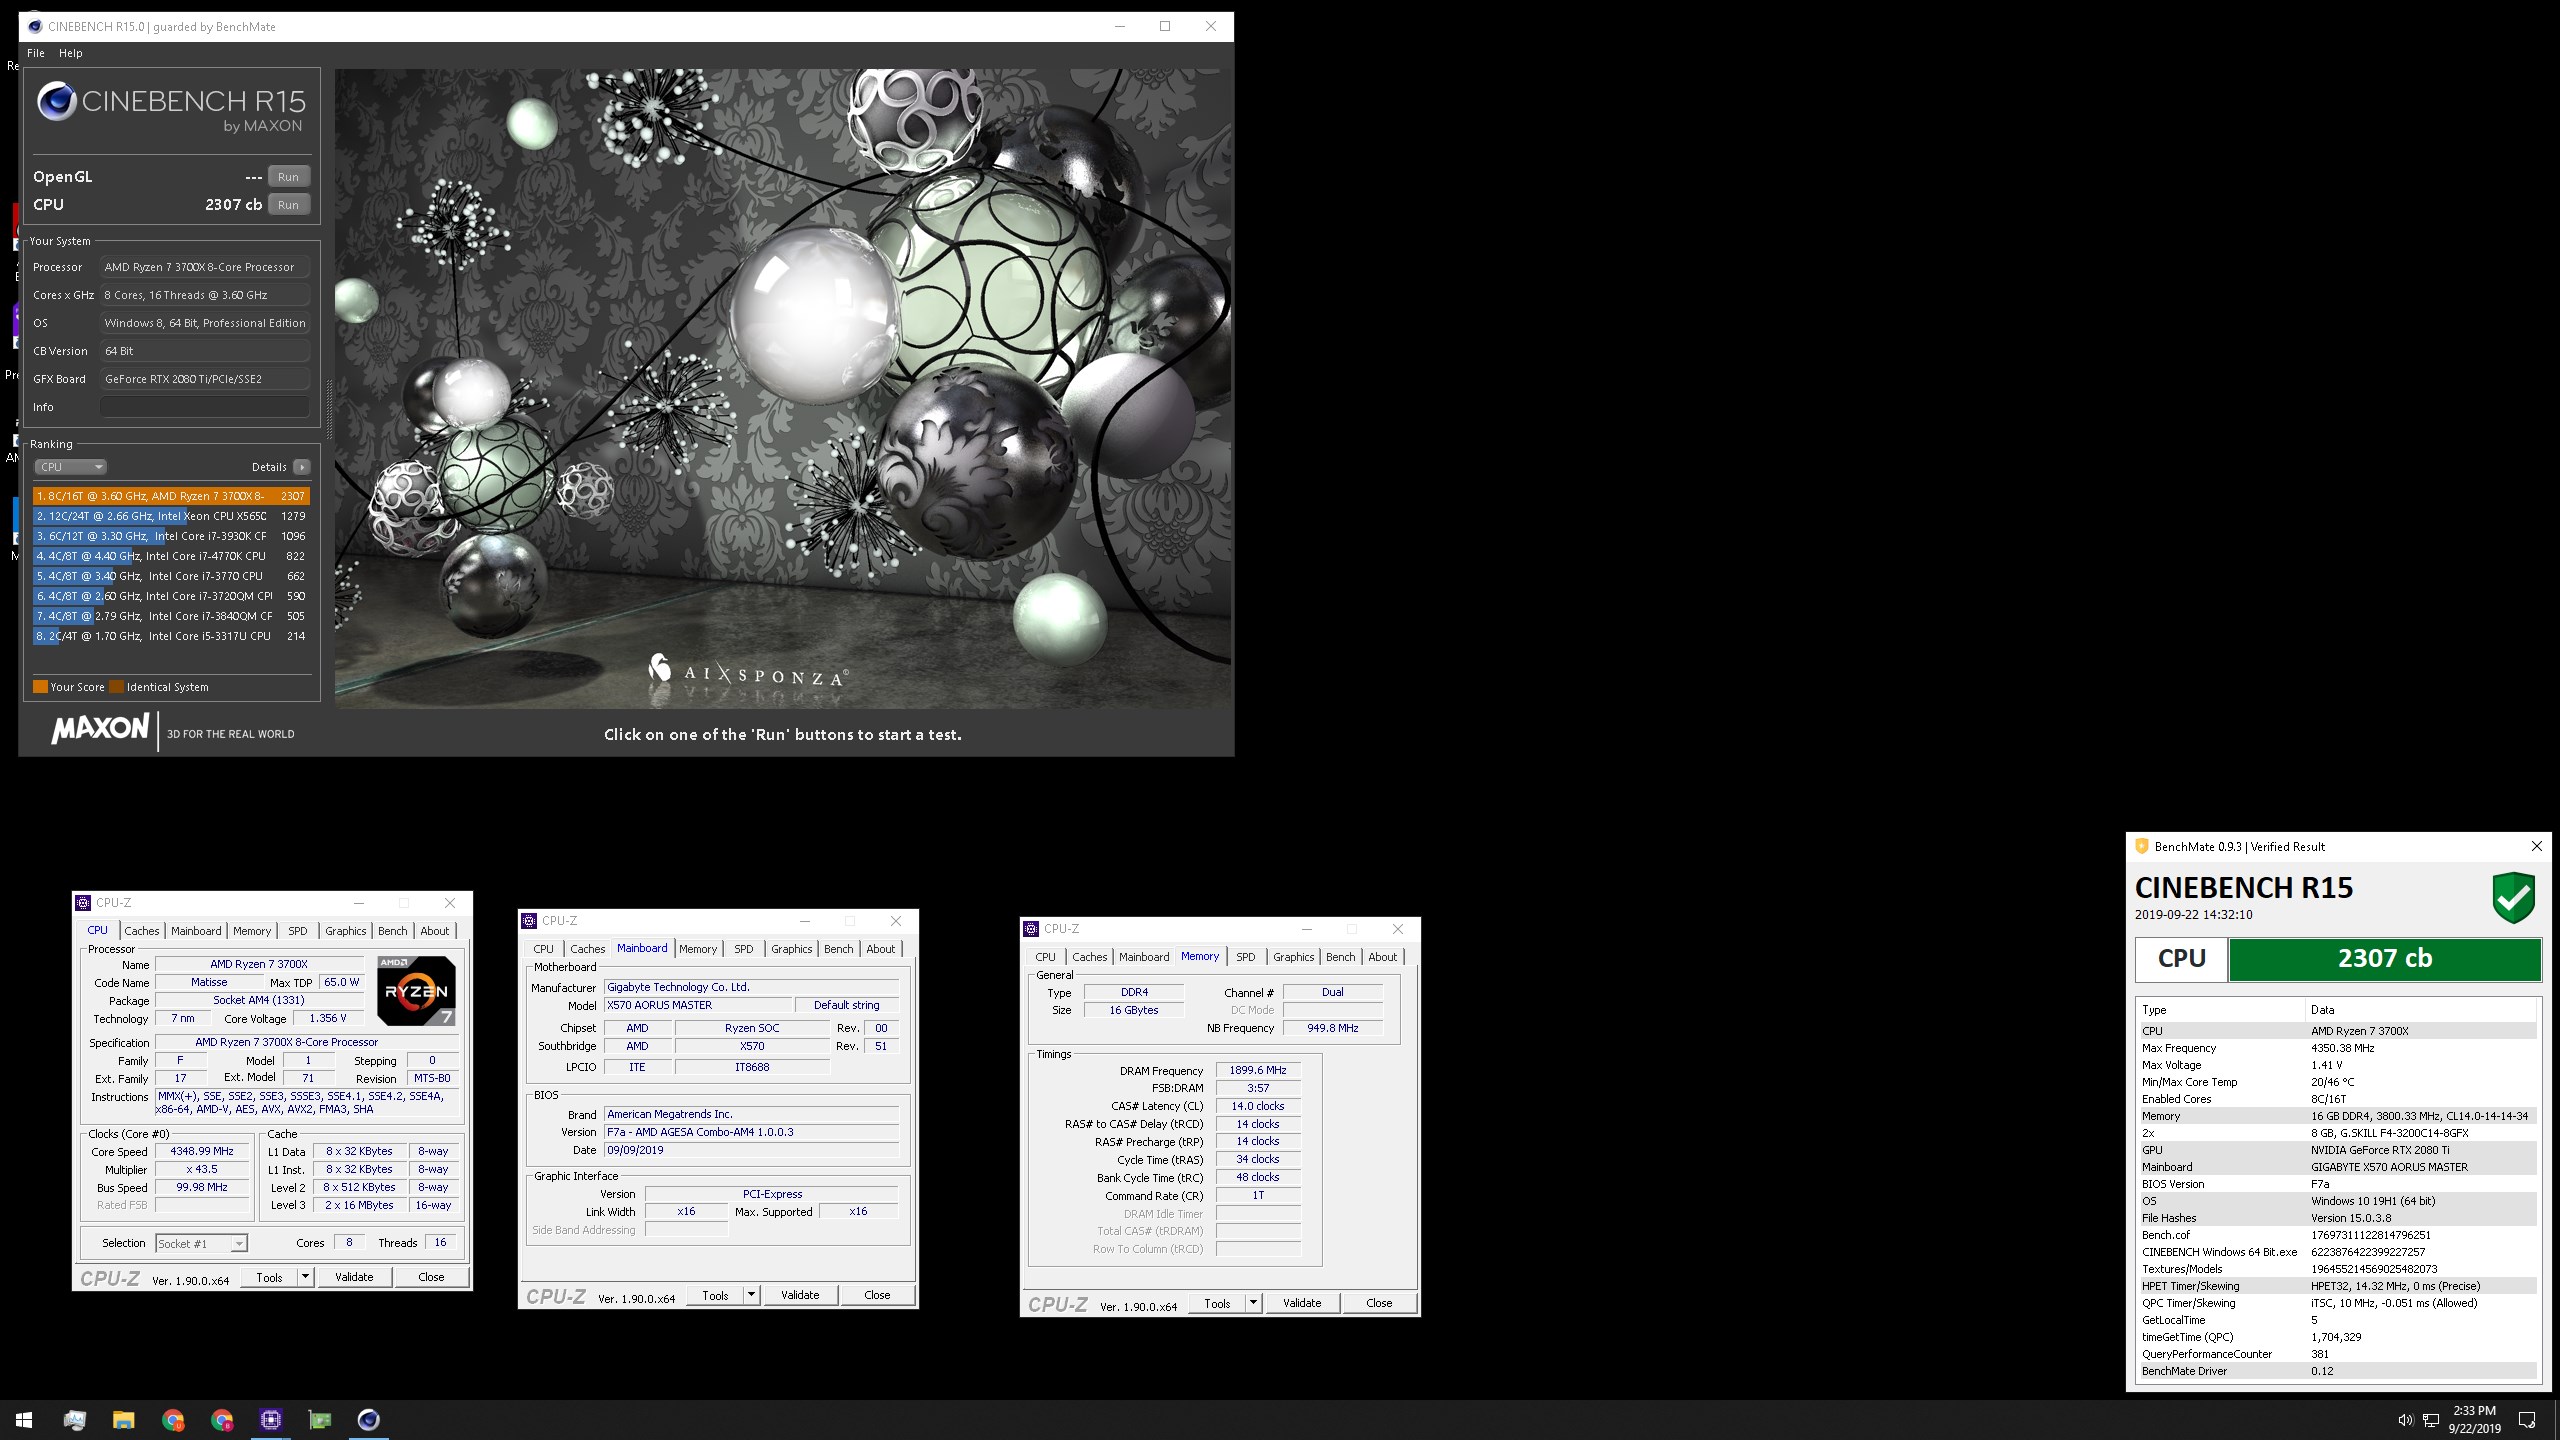
Task: Click the BenchMate Max Frequency 4350.38 MHz row
Action: tap(2337, 1048)
